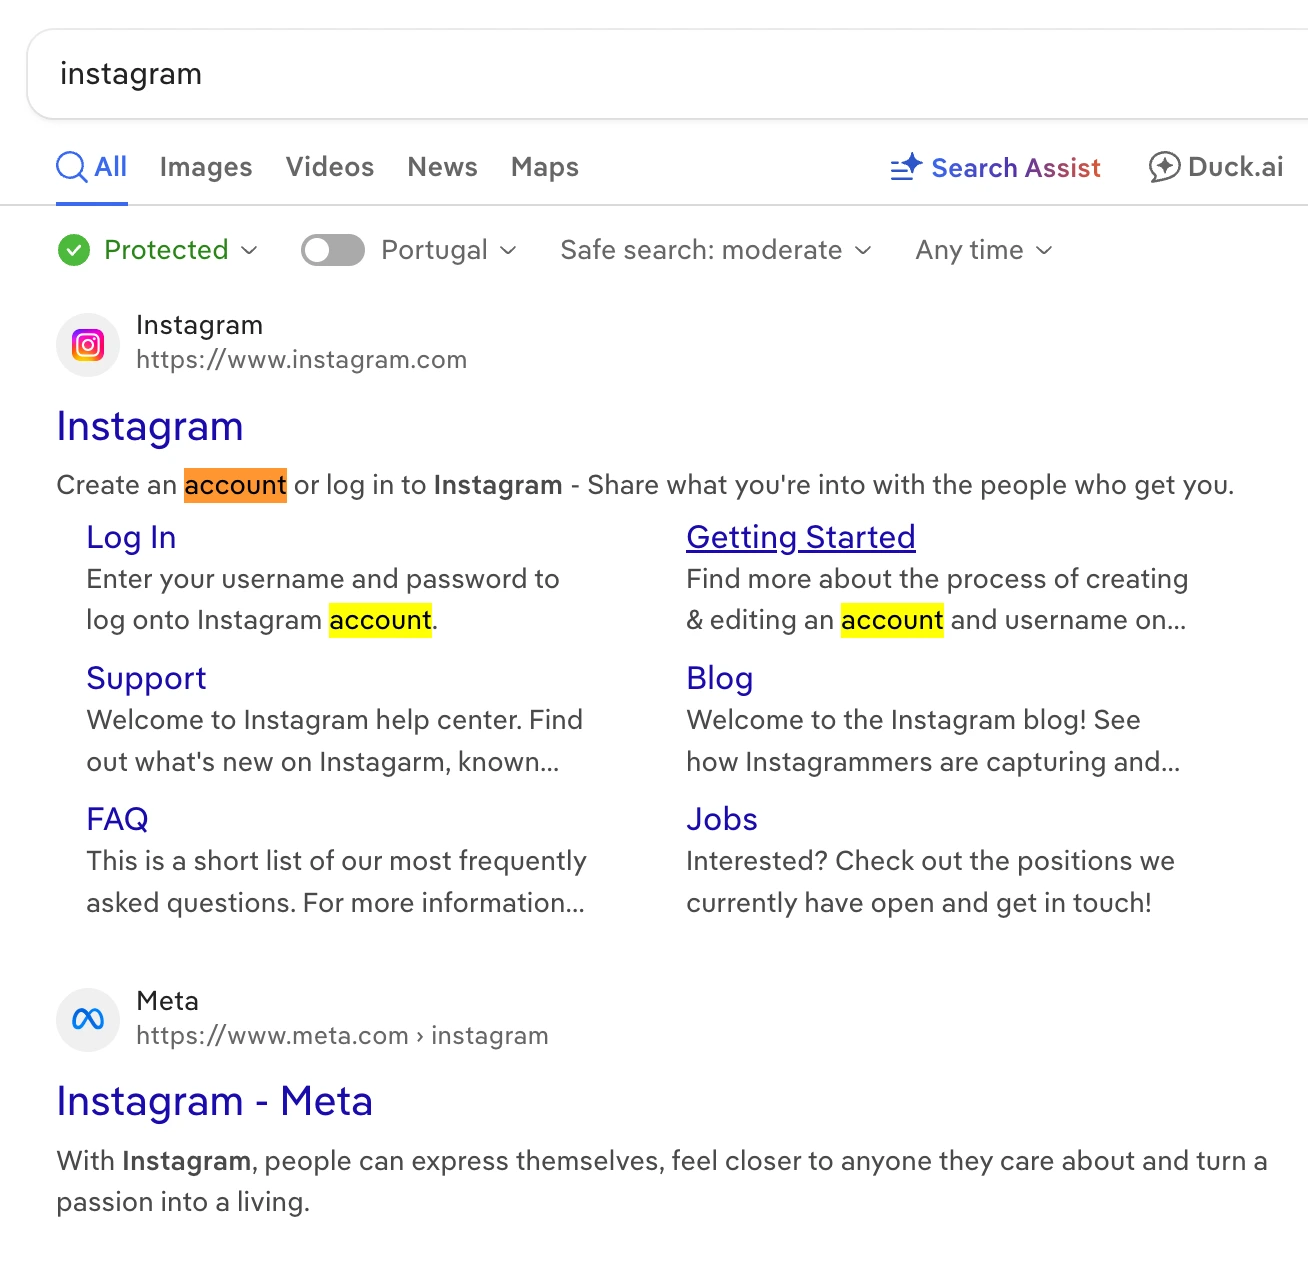Click the Instagram favicon icon
The height and width of the screenshot is (1268, 1308).
point(88,345)
